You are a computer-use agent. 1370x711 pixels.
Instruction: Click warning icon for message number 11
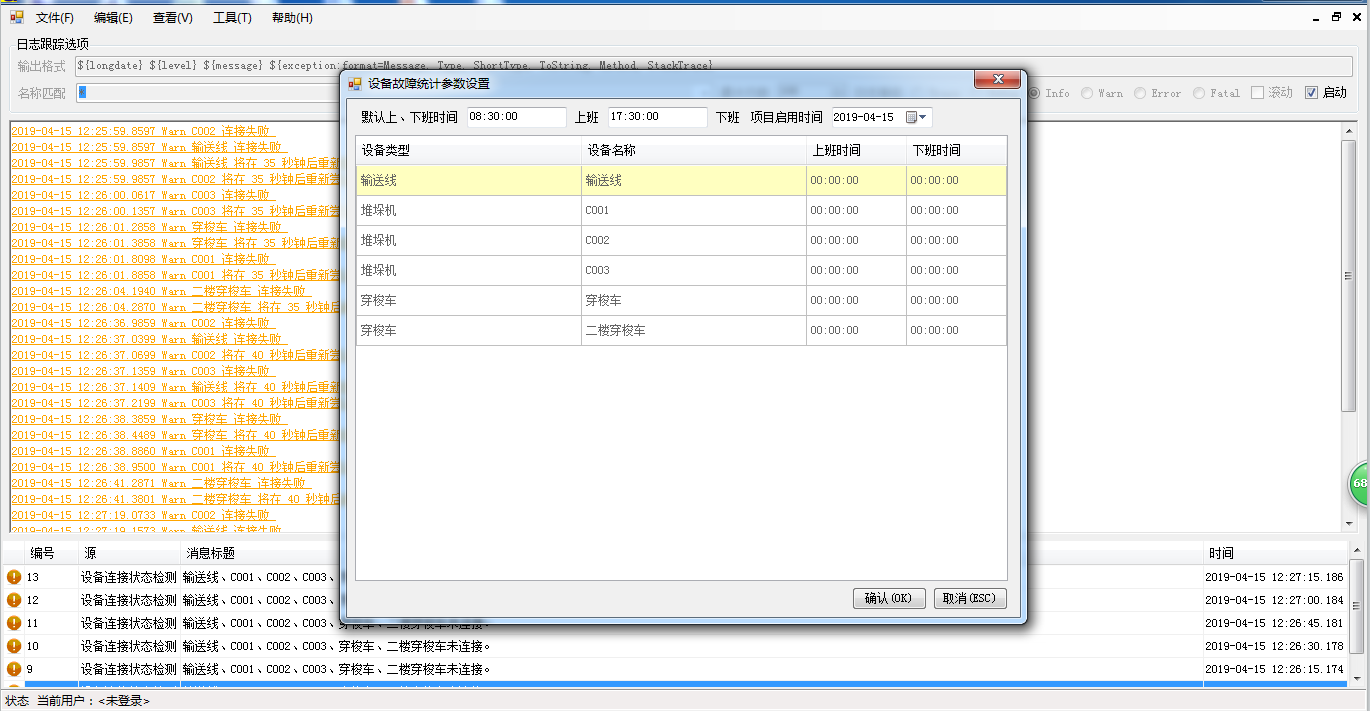[14, 623]
